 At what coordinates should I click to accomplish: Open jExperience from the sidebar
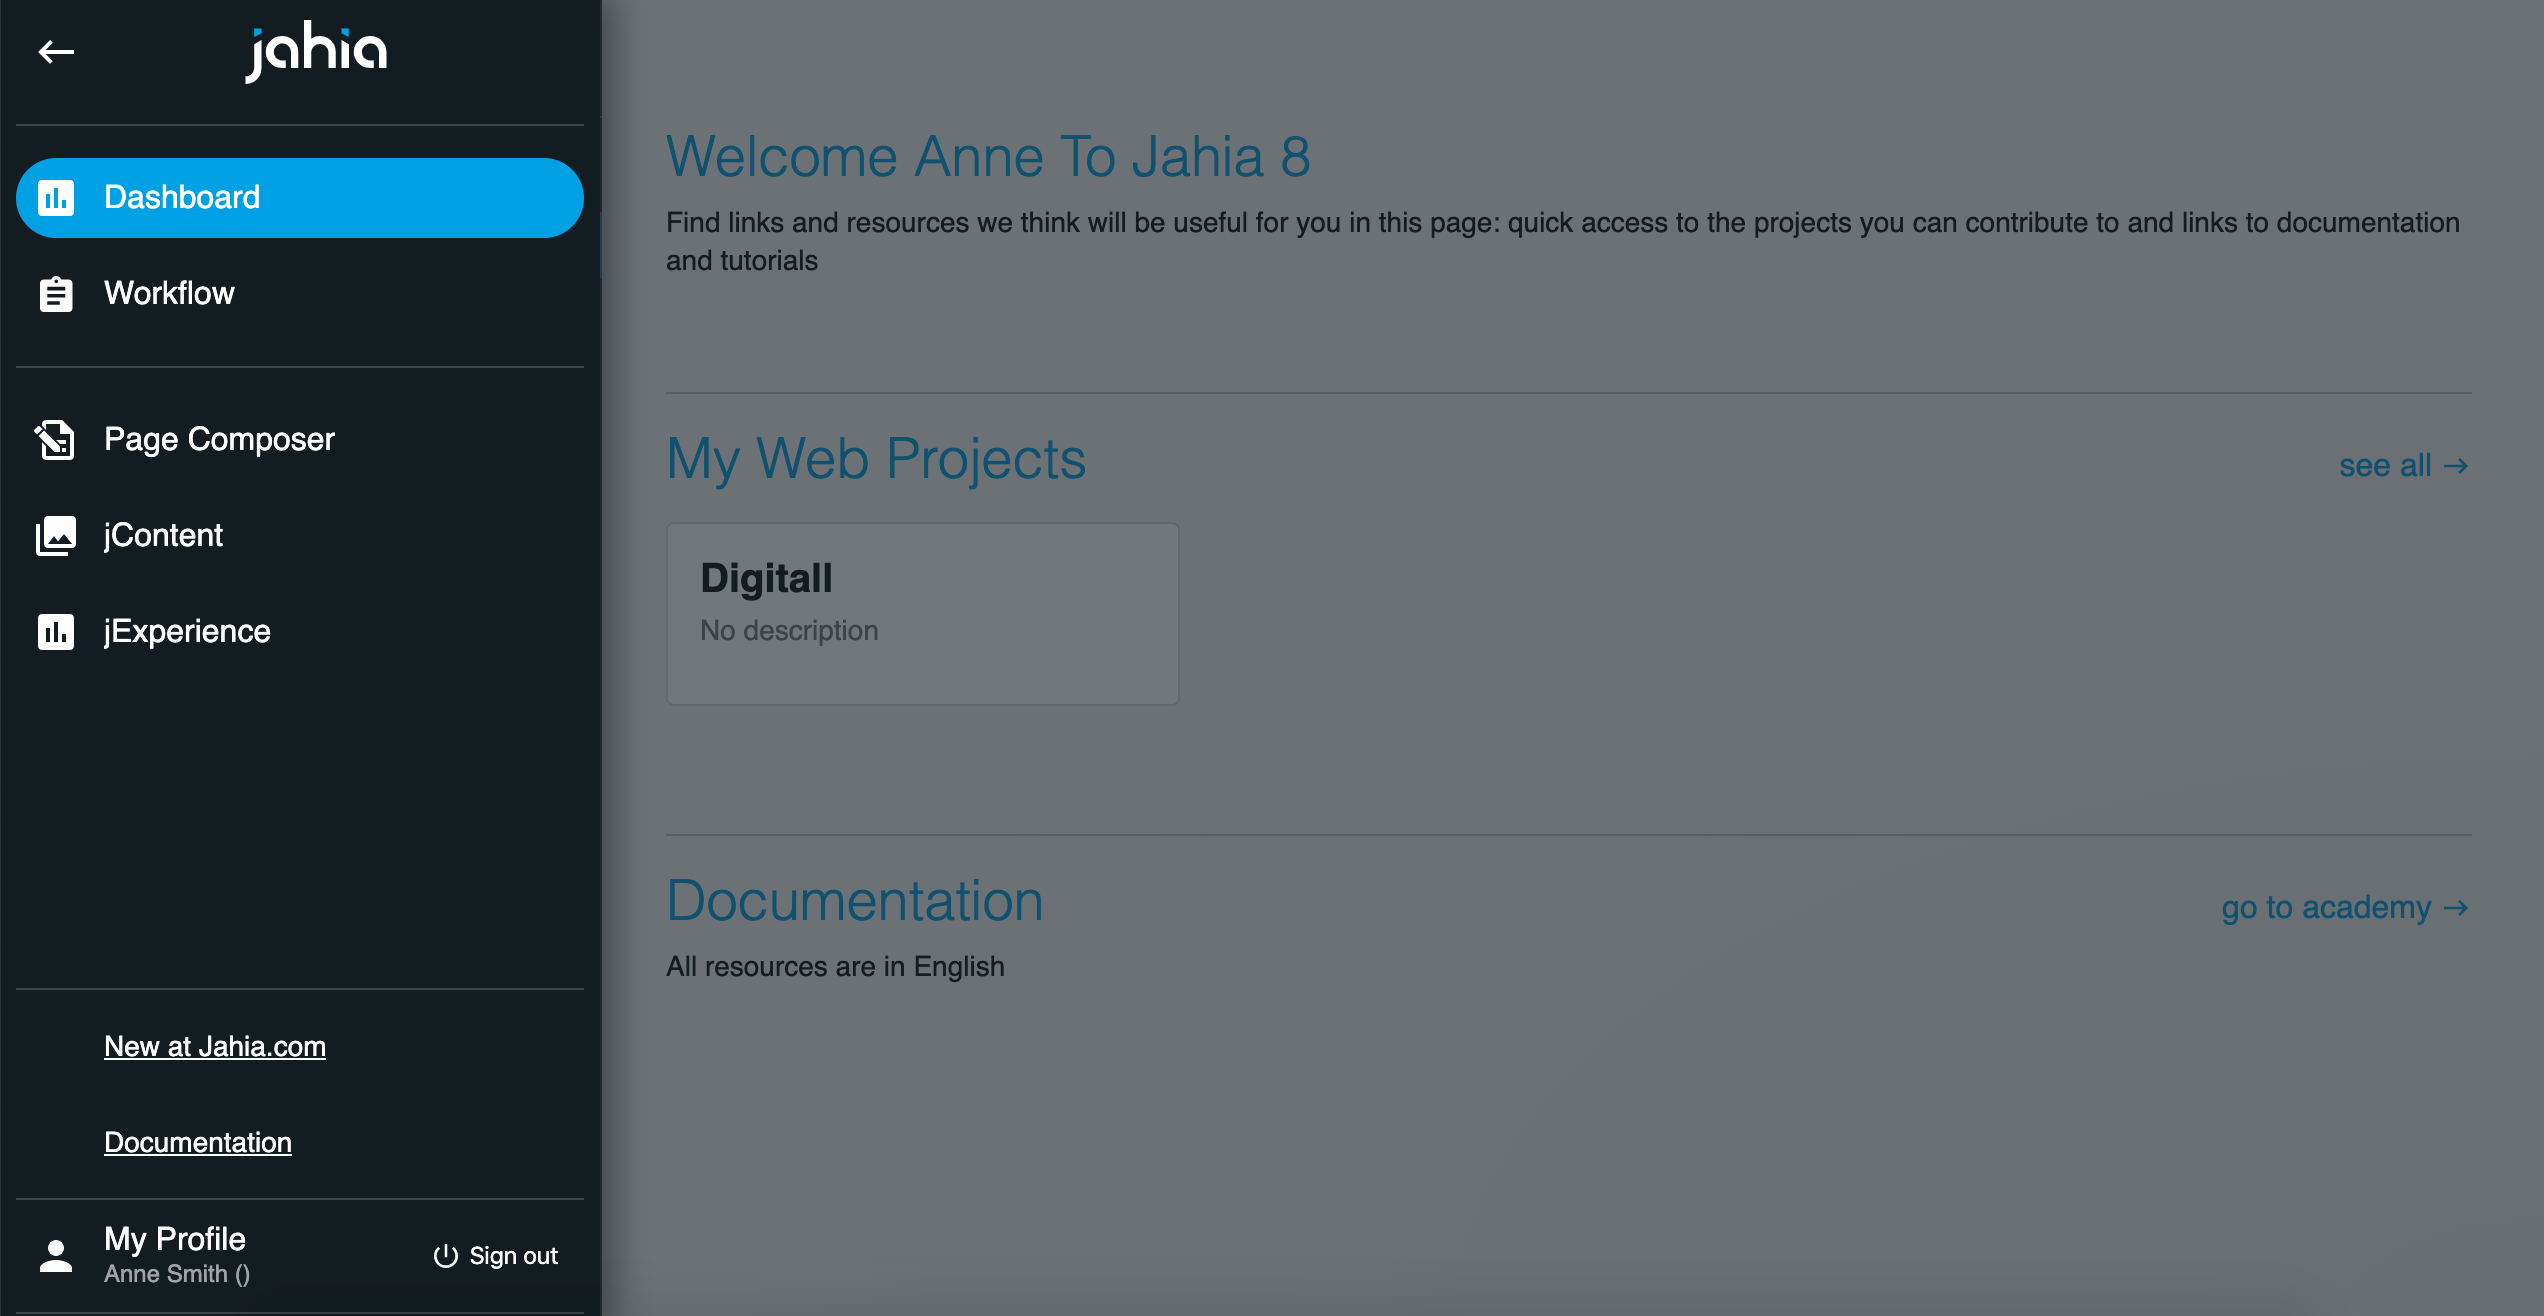(187, 632)
